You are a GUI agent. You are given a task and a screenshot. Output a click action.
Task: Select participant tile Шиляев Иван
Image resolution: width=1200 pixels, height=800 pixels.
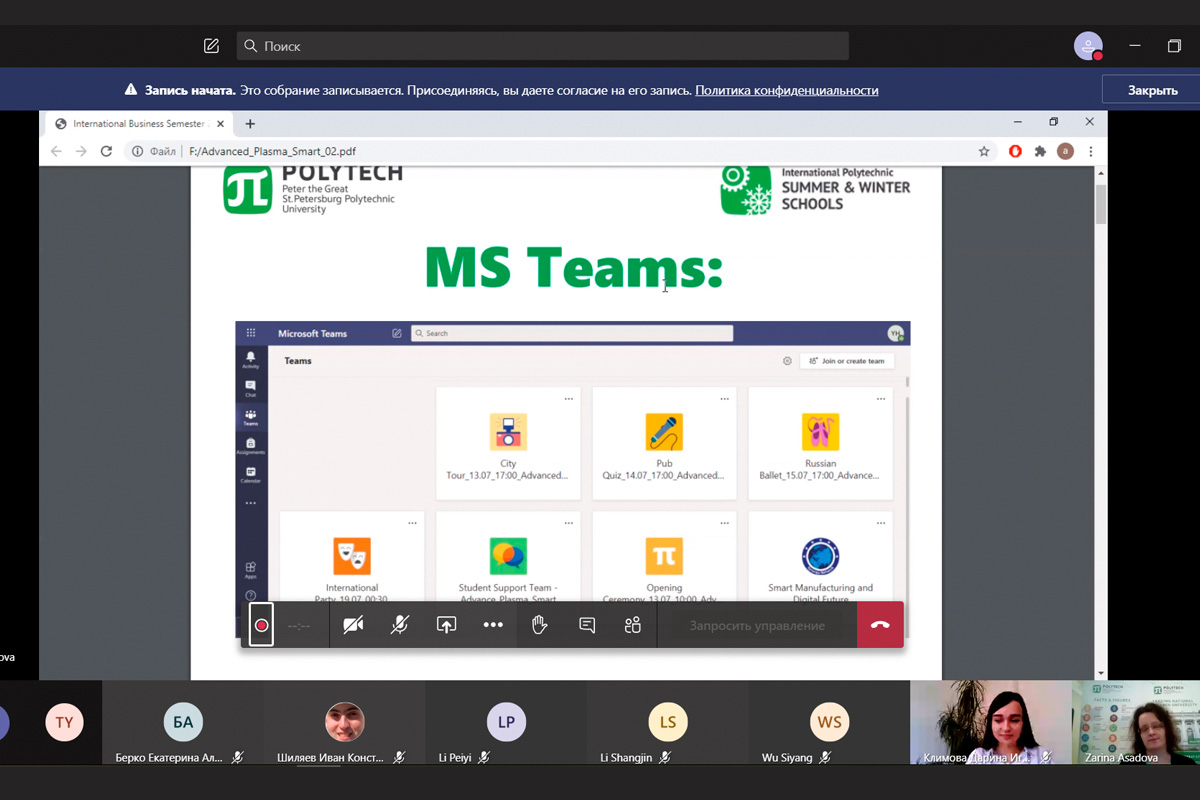pos(344,724)
